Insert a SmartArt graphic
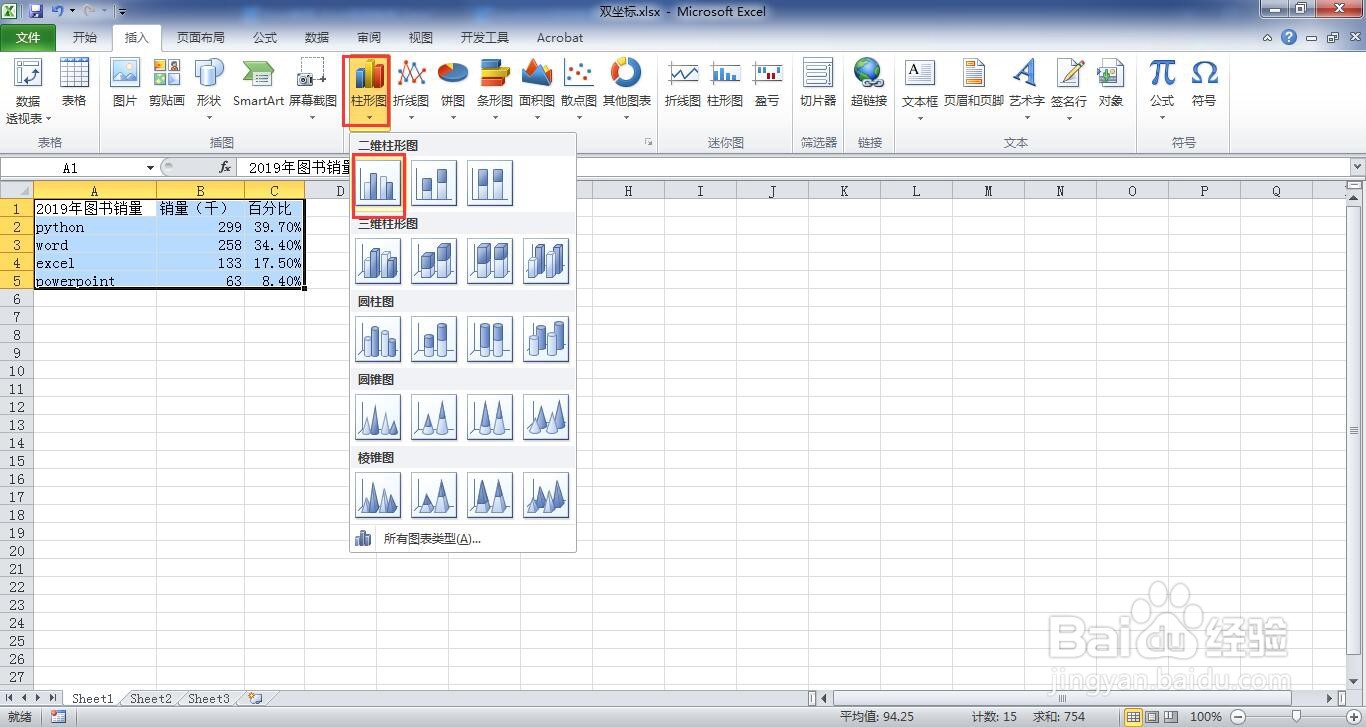The image size is (1366, 727). point(258,83)
